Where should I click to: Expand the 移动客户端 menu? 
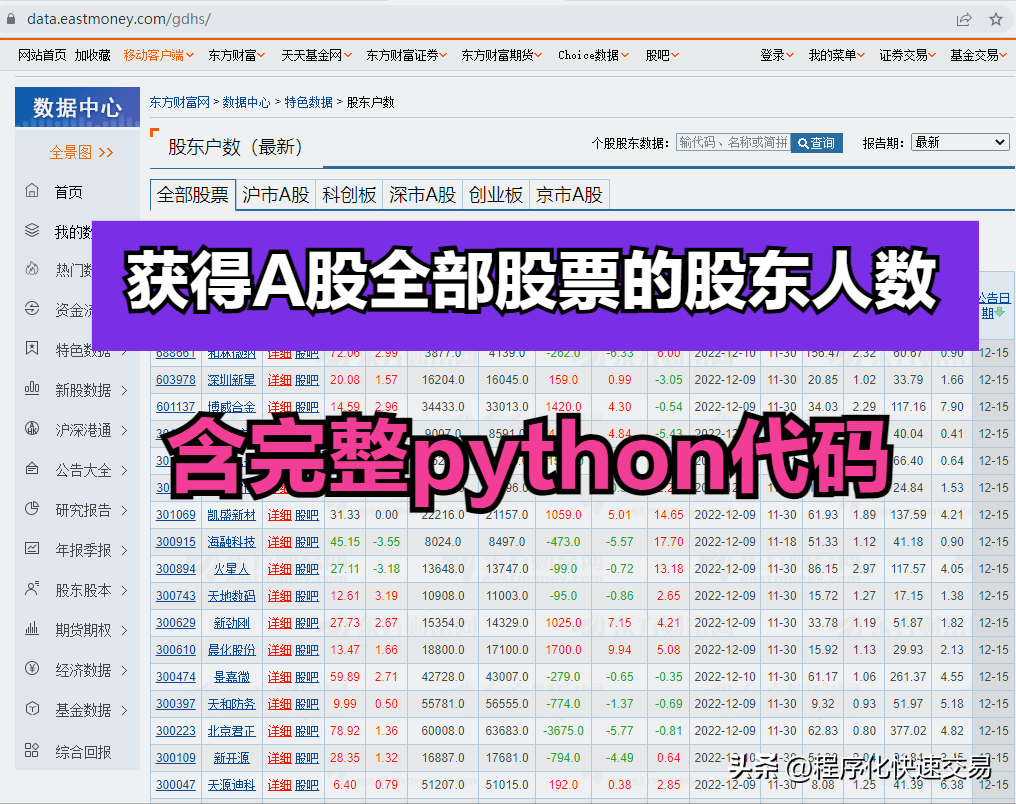[x=159, y=56]
